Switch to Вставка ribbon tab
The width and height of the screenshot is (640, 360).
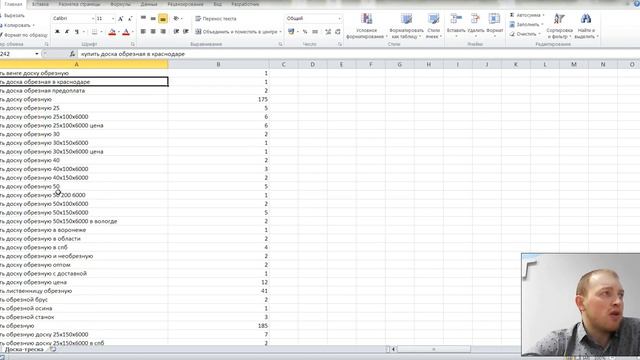coord(40,4)
